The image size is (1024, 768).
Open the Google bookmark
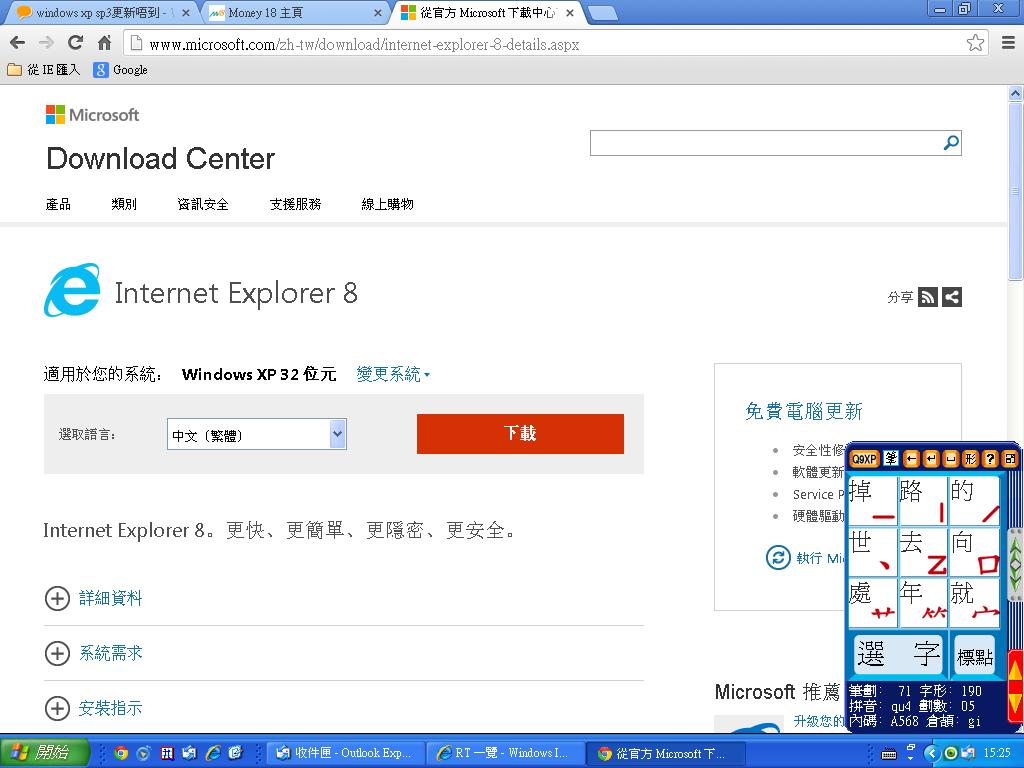tap(121, 70)
